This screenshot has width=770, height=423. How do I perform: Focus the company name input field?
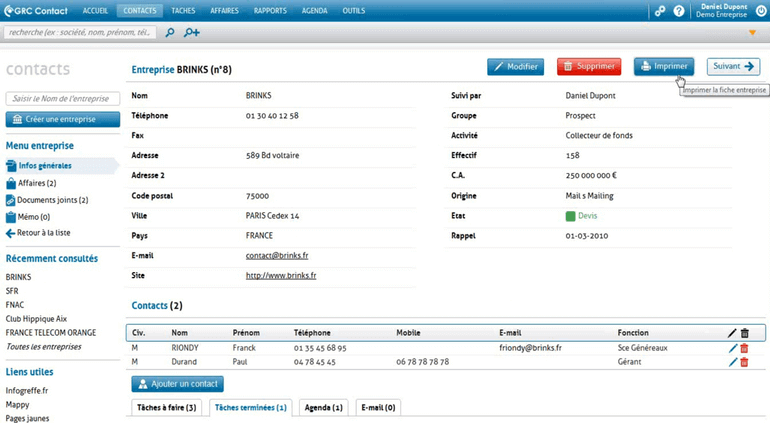[x=63, y=98]
